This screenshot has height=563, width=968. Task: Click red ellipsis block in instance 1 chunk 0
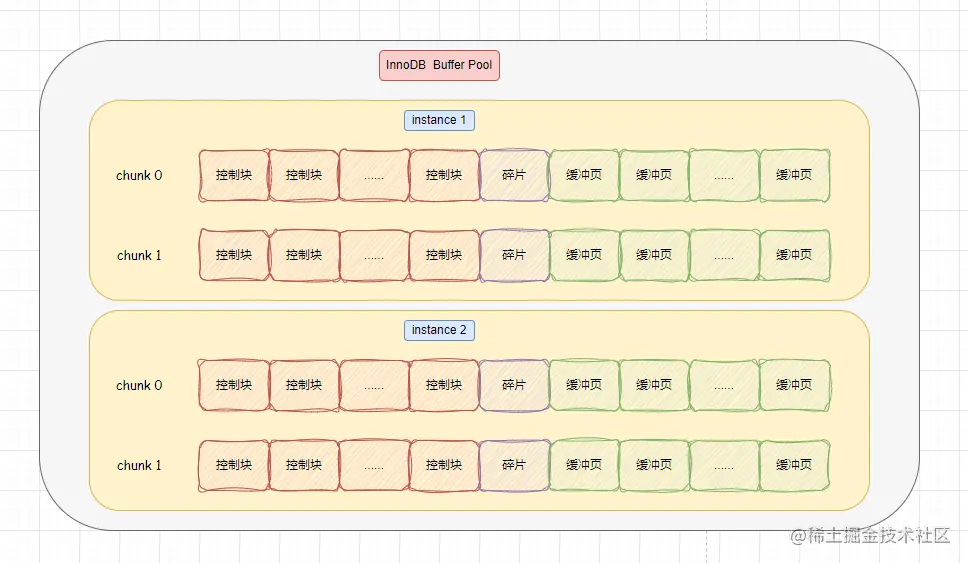[374, 175]
